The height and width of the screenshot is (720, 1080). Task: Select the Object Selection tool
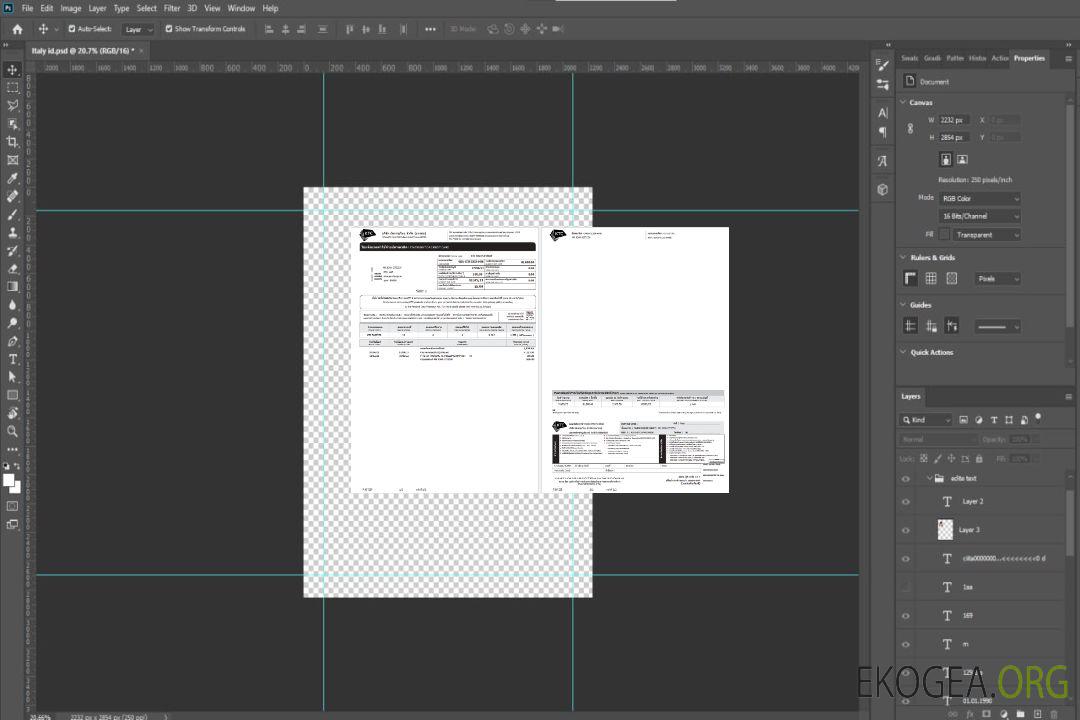click(12, 124)
